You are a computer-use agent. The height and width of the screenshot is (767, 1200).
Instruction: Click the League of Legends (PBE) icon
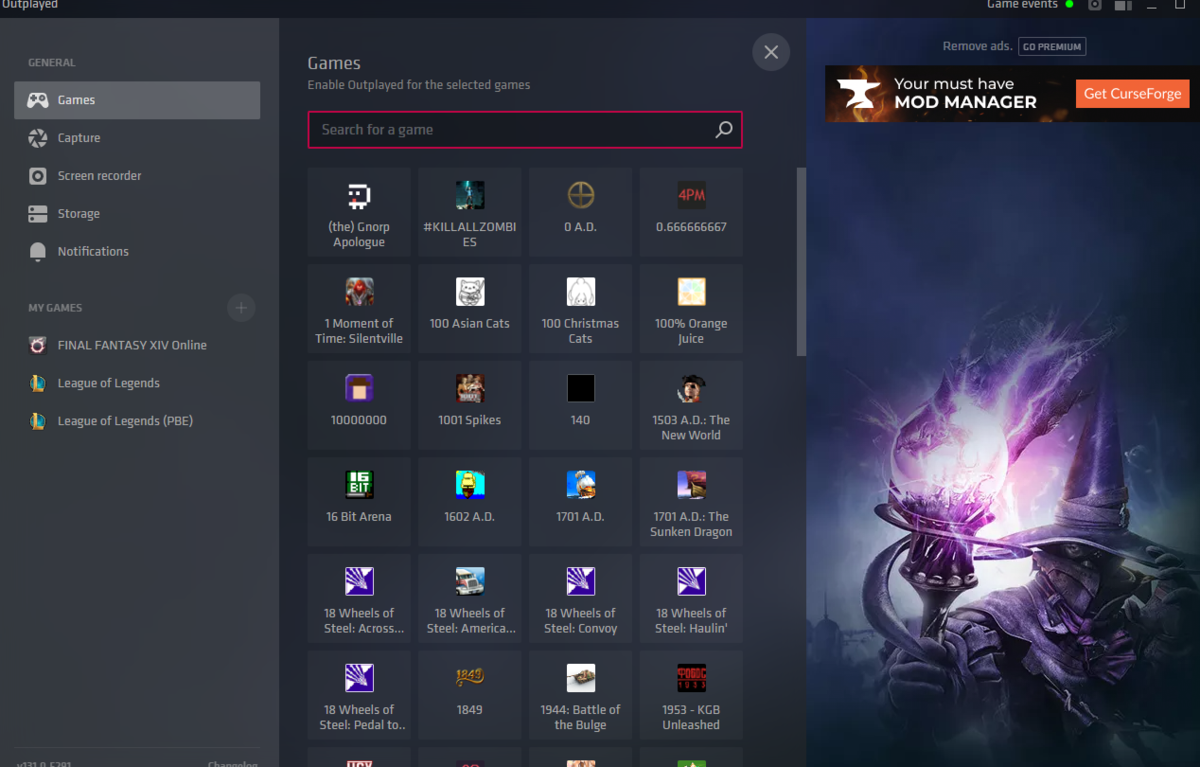(x=38, y=422)
